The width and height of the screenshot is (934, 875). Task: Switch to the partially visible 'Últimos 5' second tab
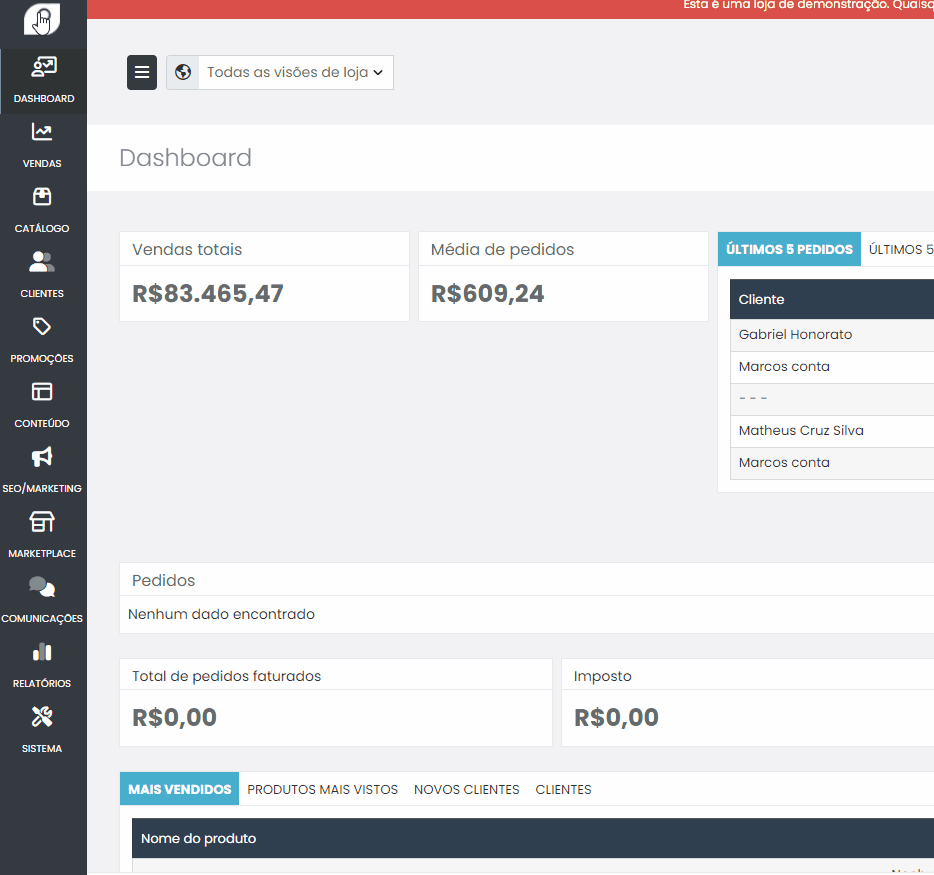pos(901,249)
